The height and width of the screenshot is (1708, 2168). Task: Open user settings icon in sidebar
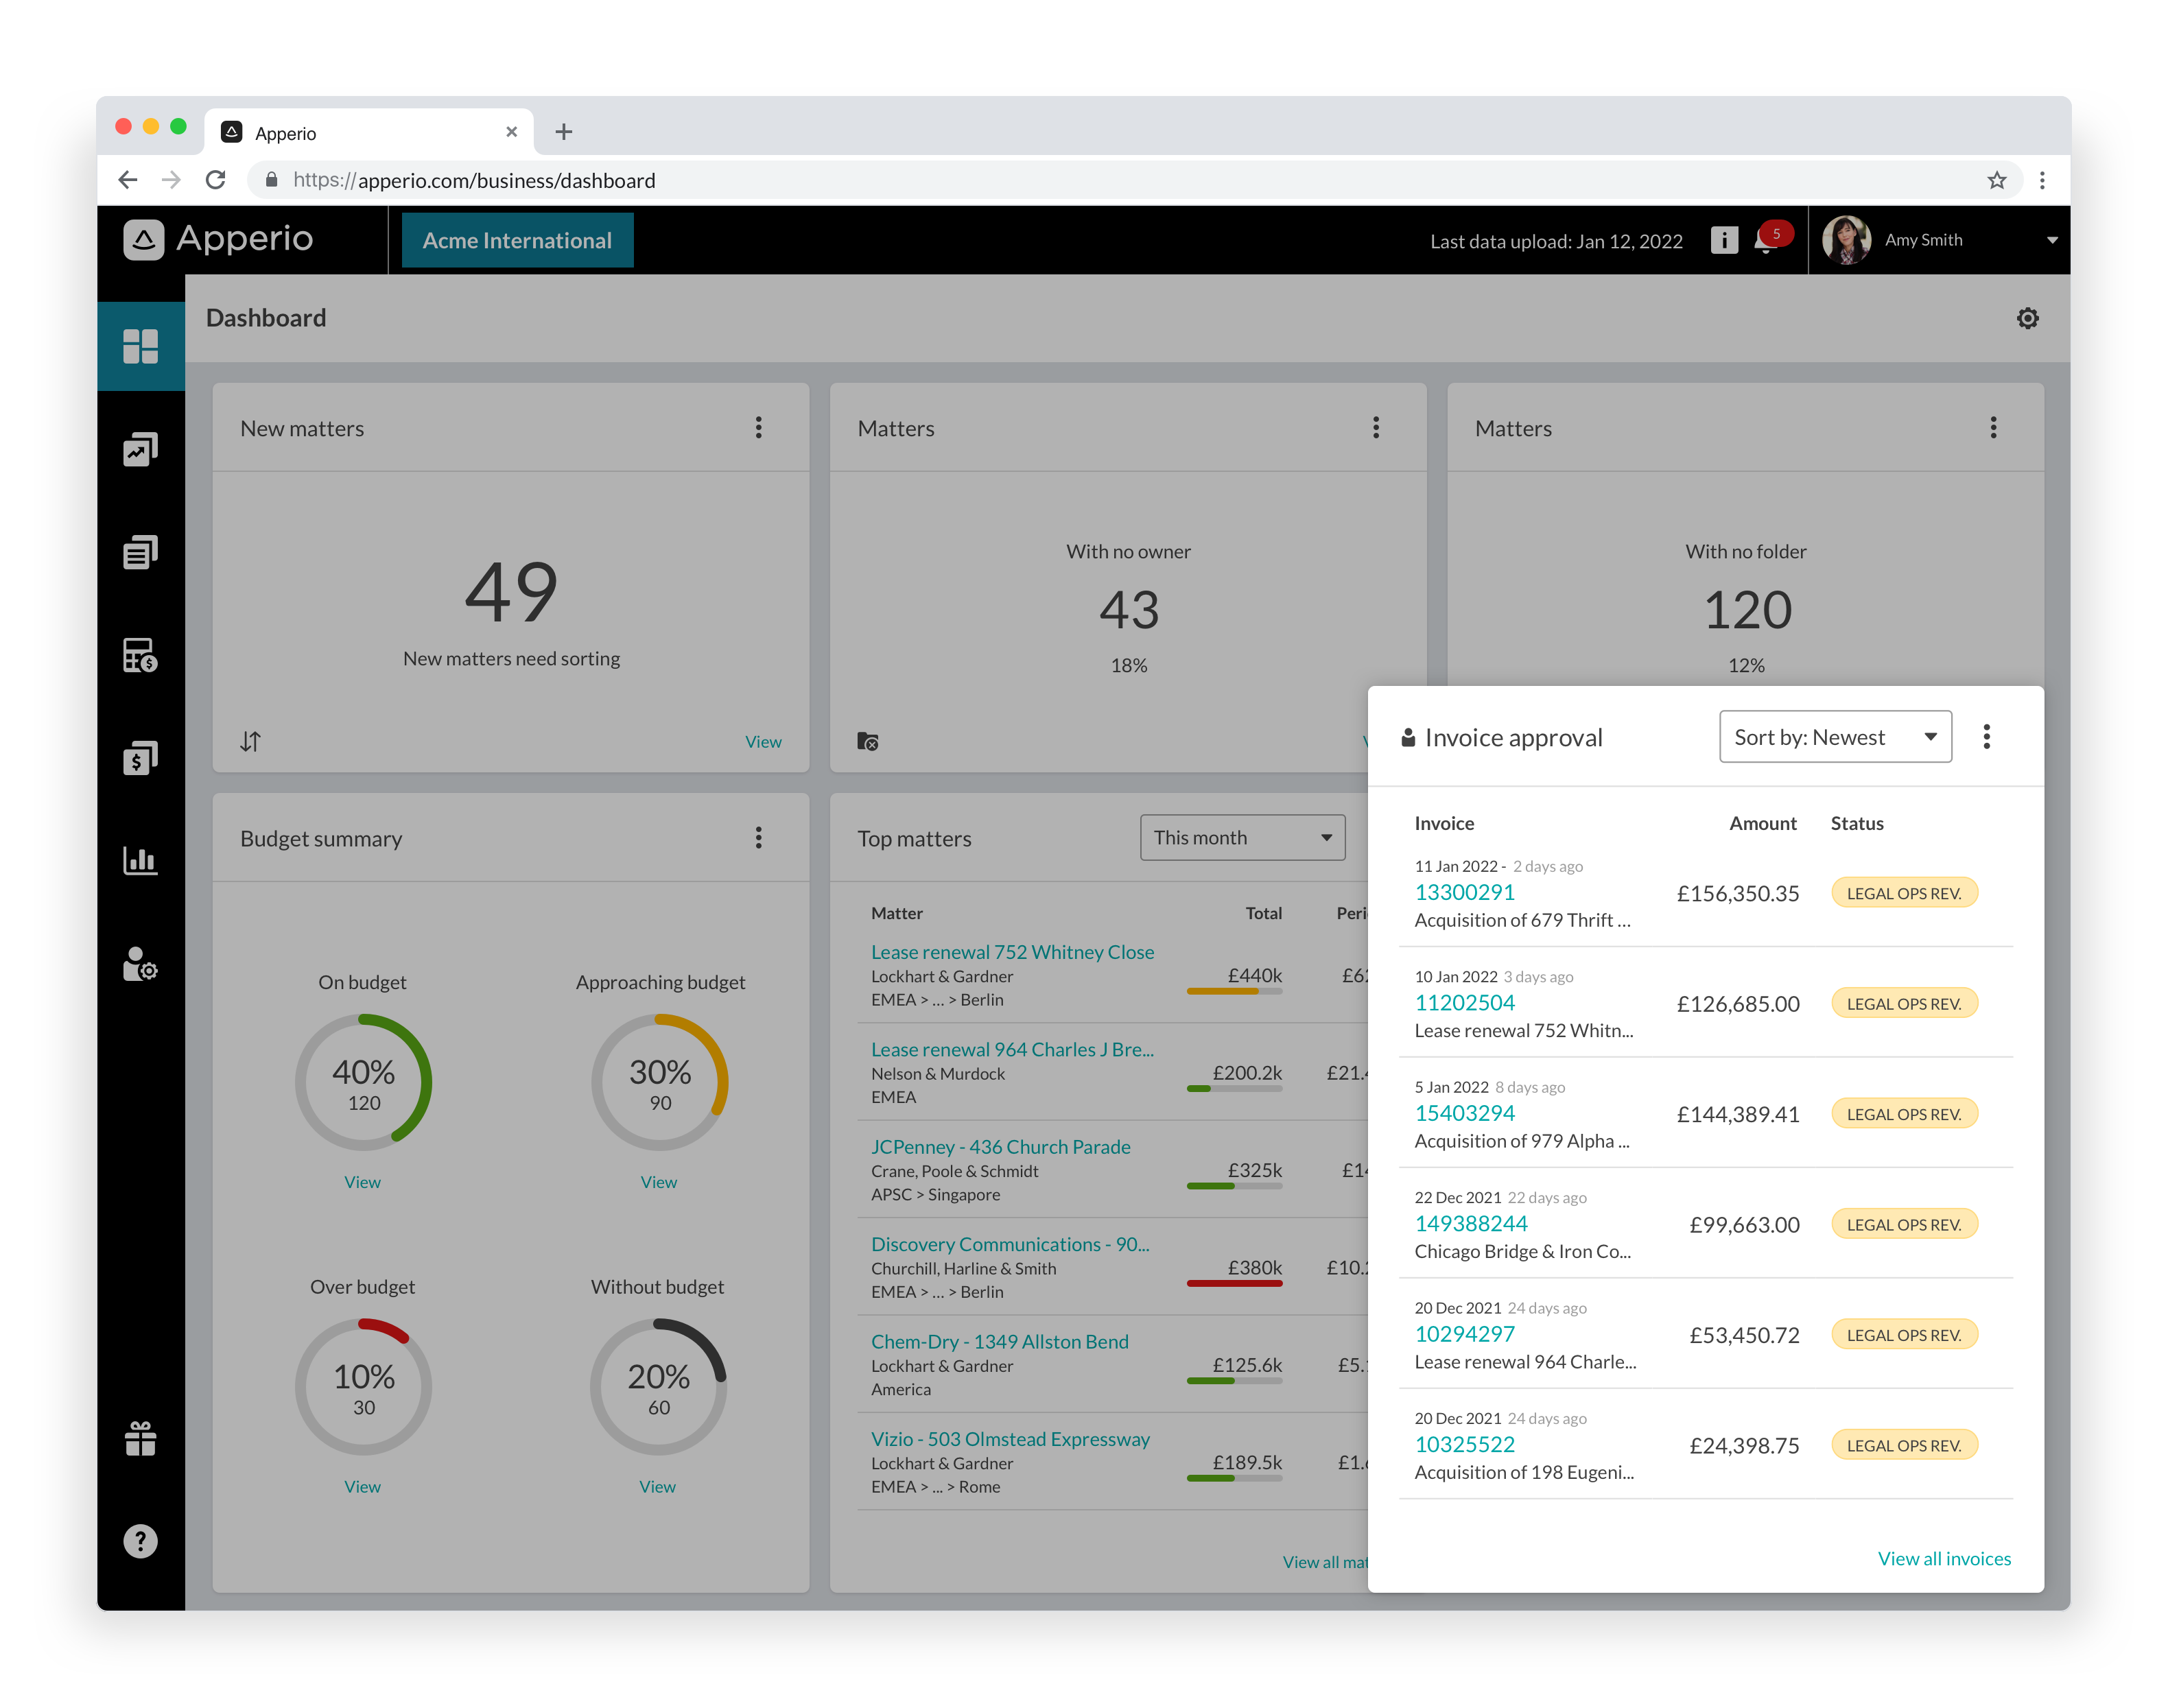140,964
